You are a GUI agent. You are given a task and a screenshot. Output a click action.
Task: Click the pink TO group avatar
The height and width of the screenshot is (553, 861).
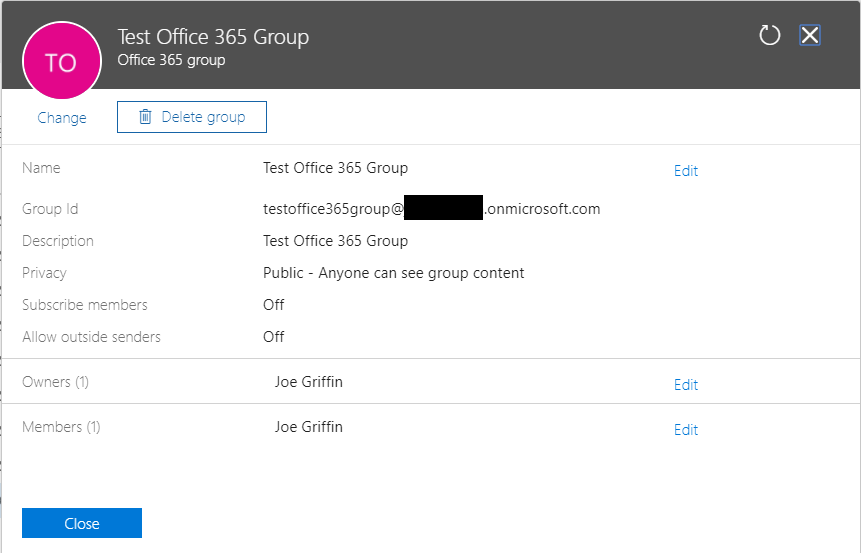[x=61, y=62]
